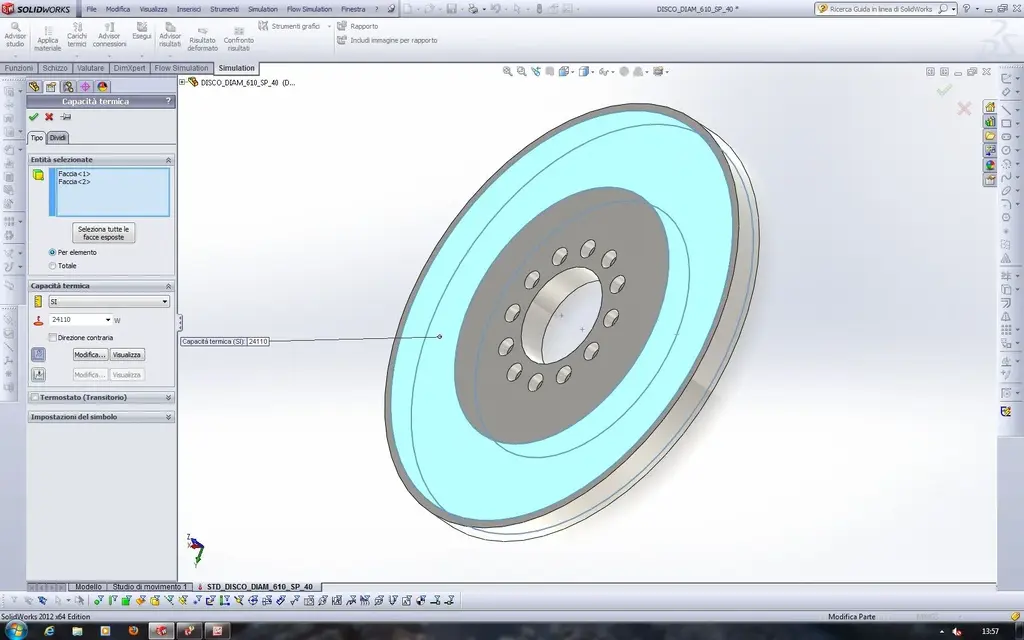Expand the DISCO_DIAM_610_SP_40 tree node
The image size is (1024, 640).
click(x=182, y=83)
